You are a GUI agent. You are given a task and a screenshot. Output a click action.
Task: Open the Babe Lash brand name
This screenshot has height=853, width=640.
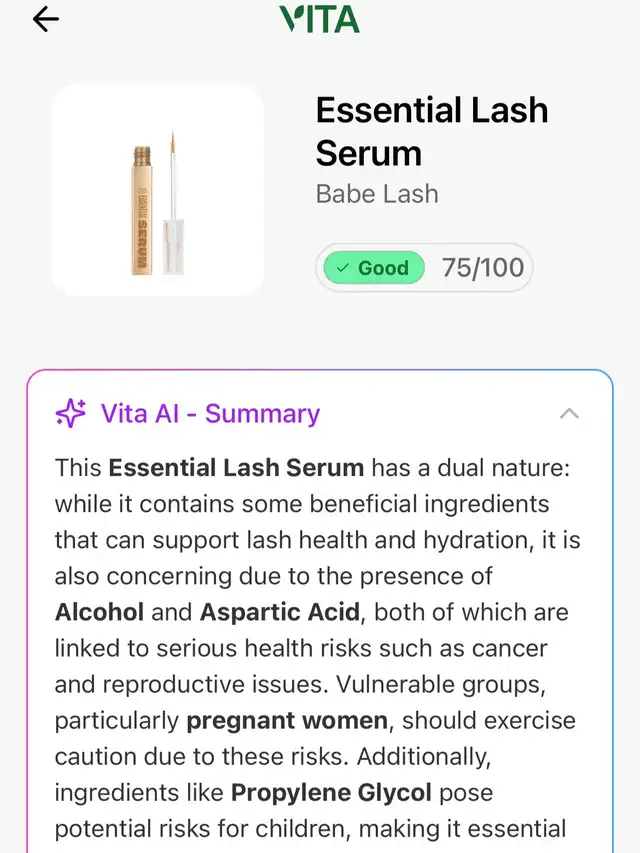(377, 193)
